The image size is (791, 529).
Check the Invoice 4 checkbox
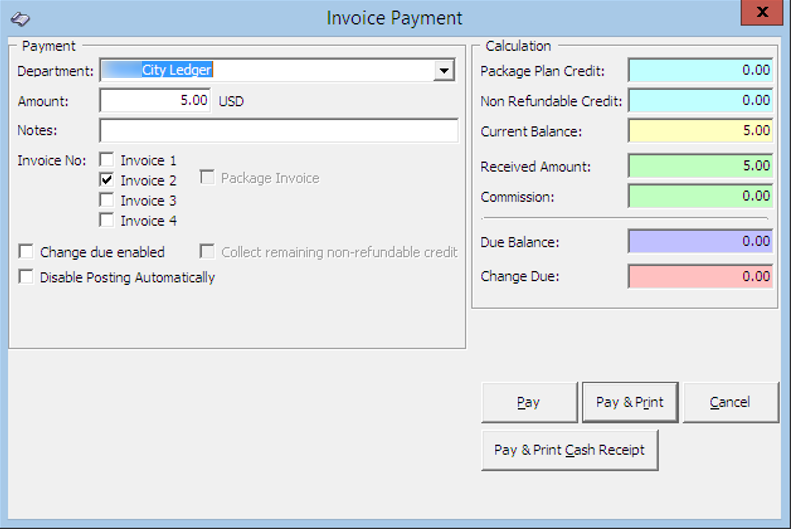[107, 220]
